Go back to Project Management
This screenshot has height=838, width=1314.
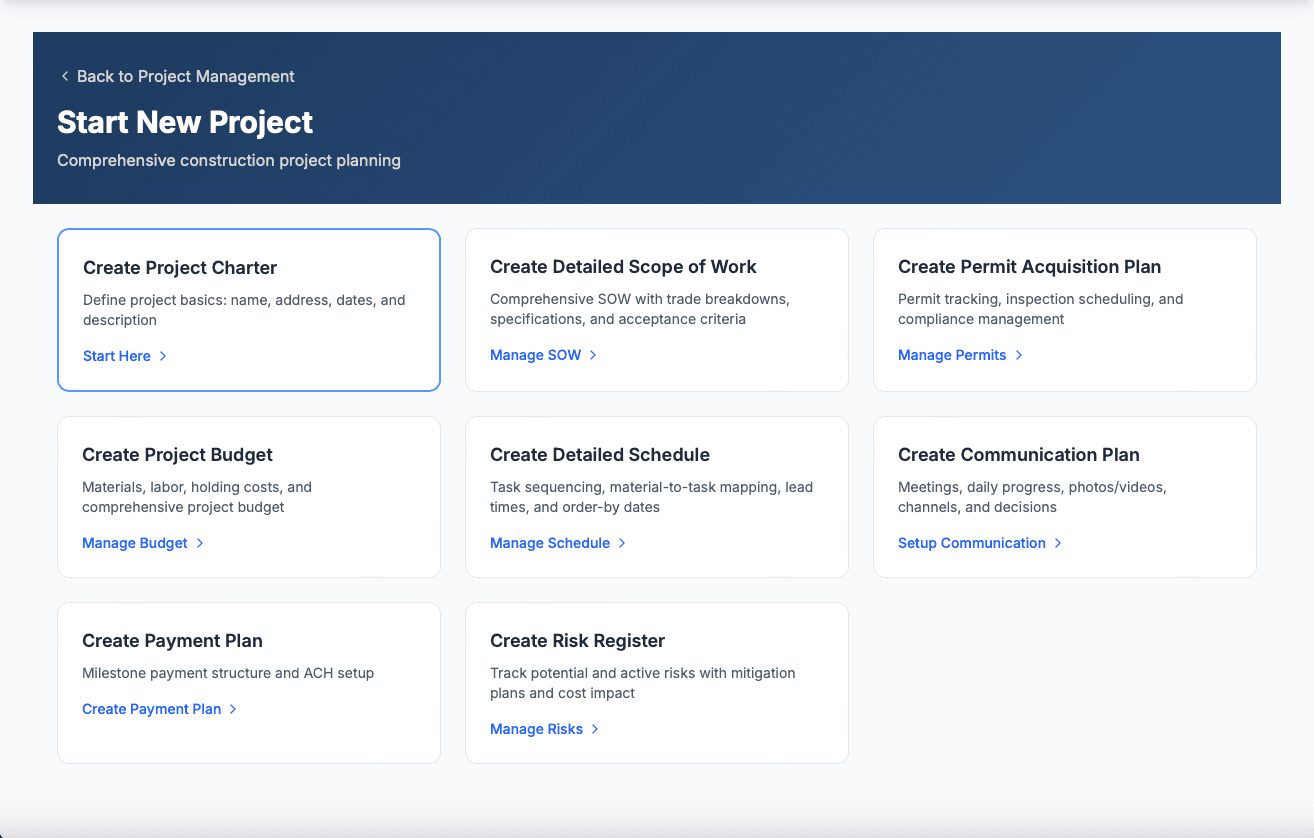[185, 77]
